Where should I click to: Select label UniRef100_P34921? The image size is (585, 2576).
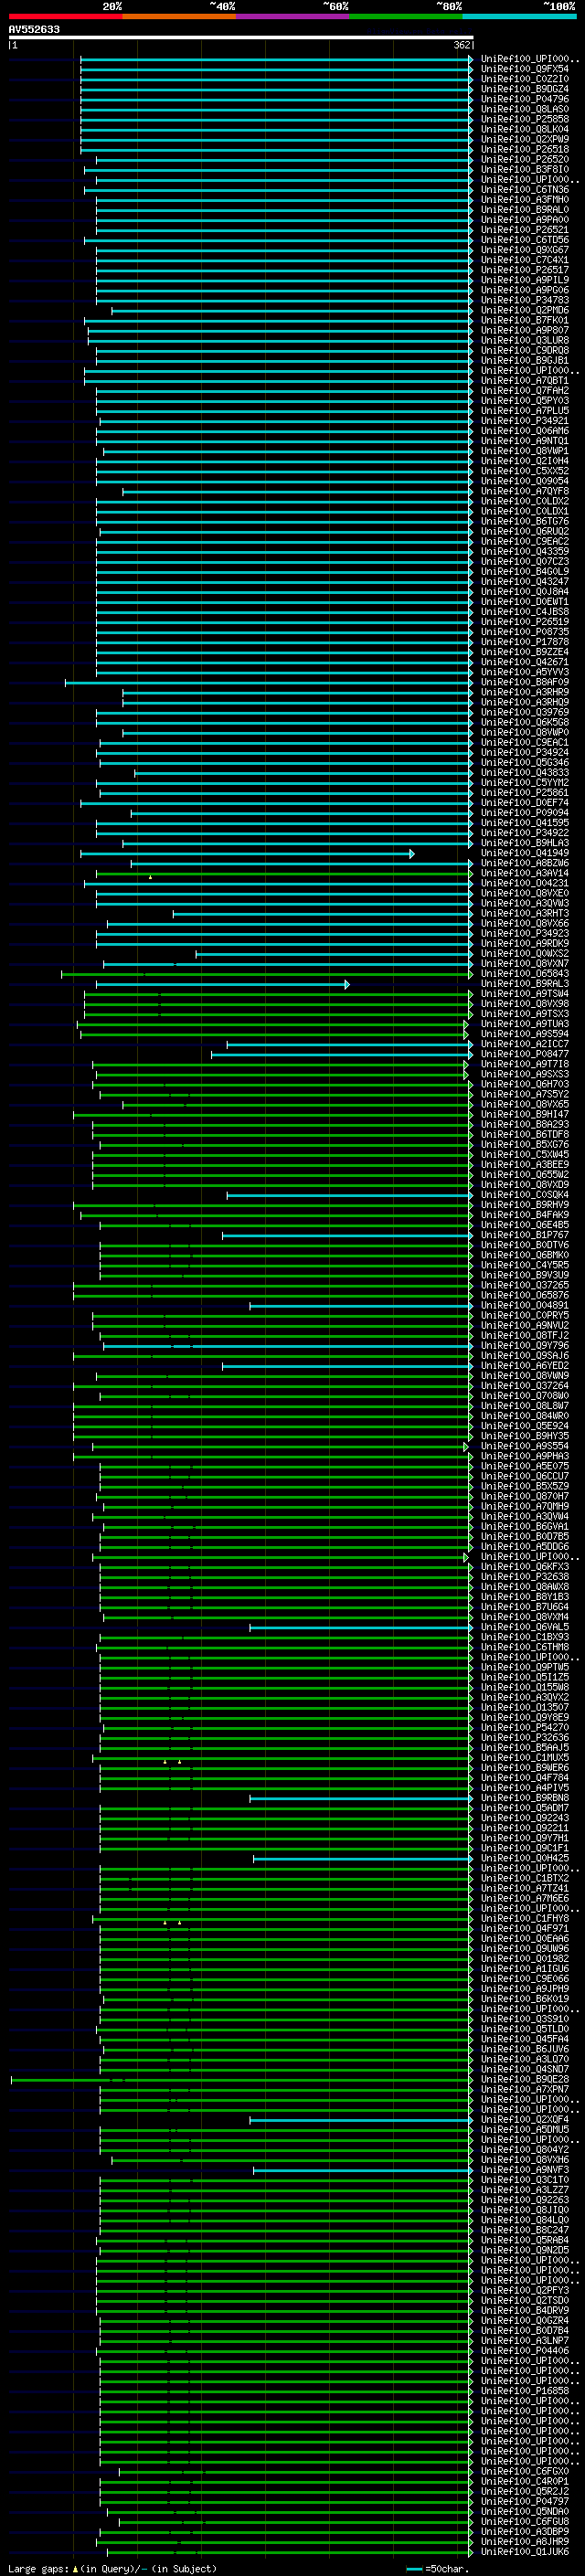click(x=525, y=421)
